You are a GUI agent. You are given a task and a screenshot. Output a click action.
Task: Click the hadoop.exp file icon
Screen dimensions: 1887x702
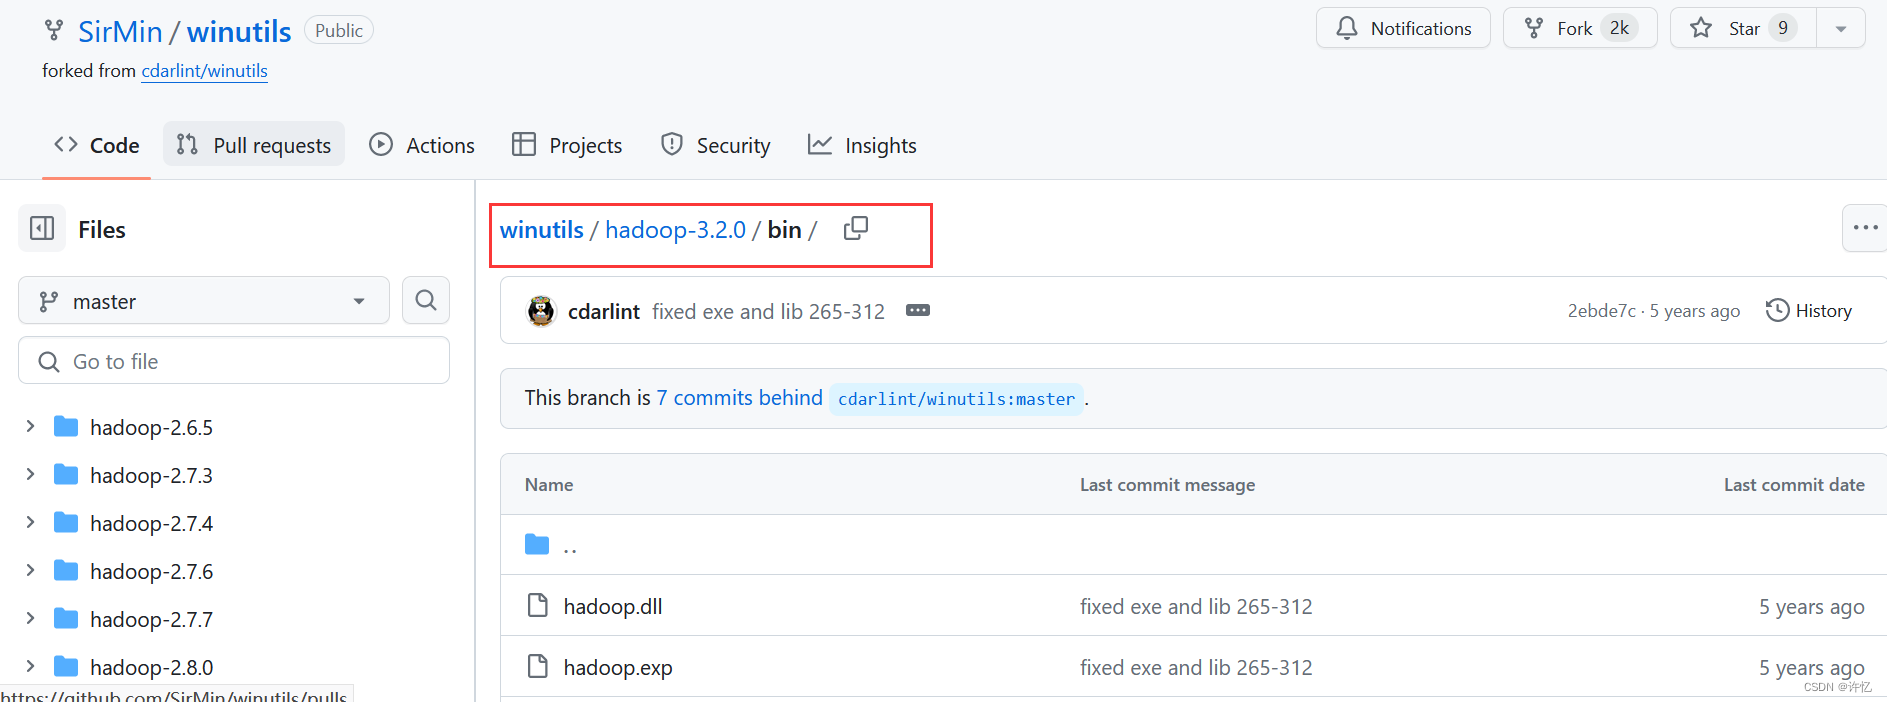click(x=538, y=666)
